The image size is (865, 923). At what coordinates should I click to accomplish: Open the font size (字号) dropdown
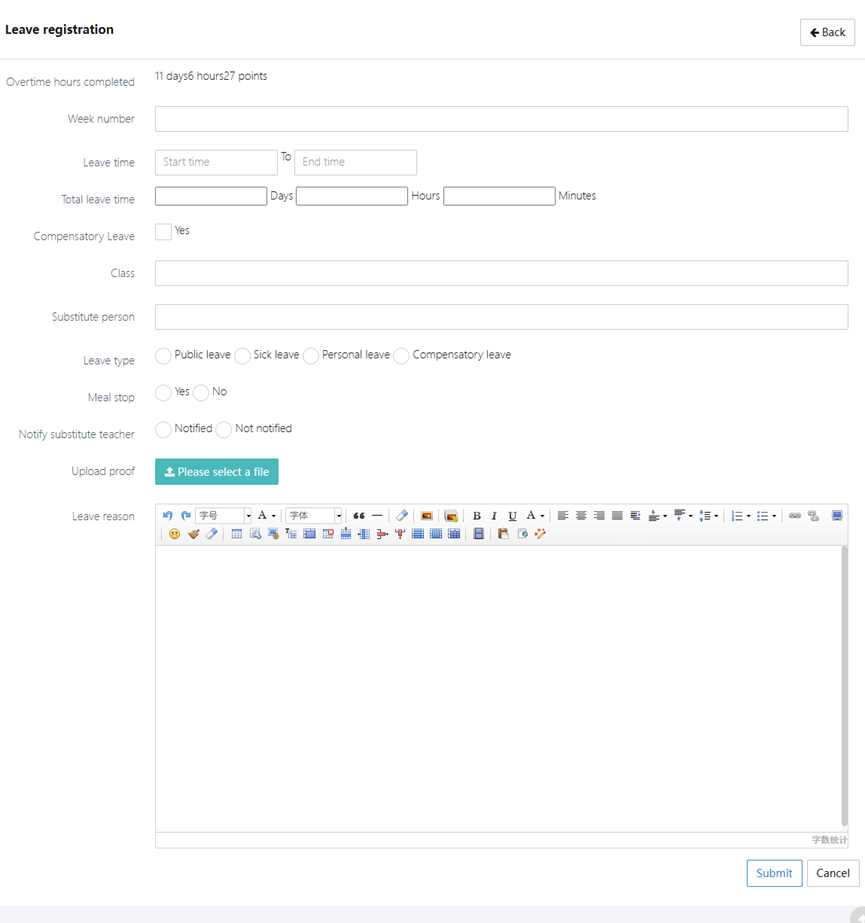point(248,516)
